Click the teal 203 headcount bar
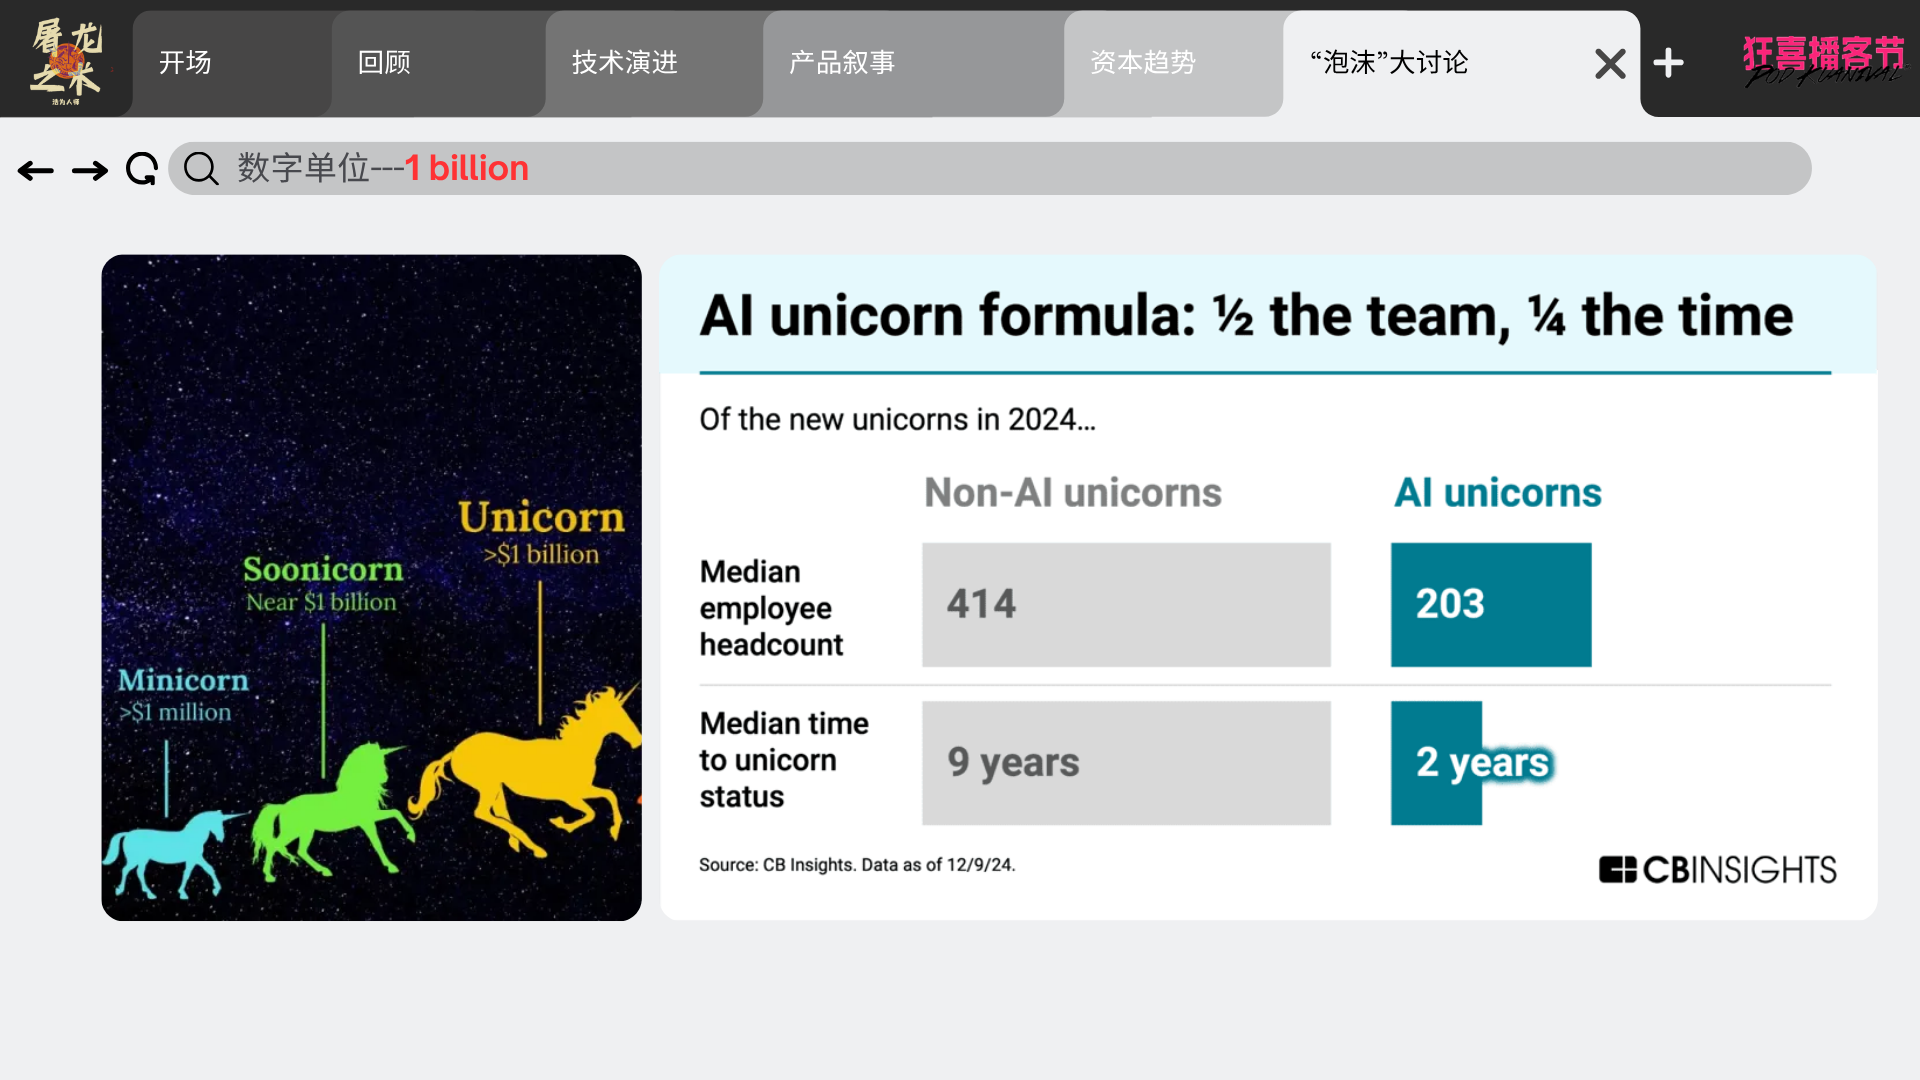Screen dimensions: 1920x1080 pyautogui.click(x=1490, y=604)
